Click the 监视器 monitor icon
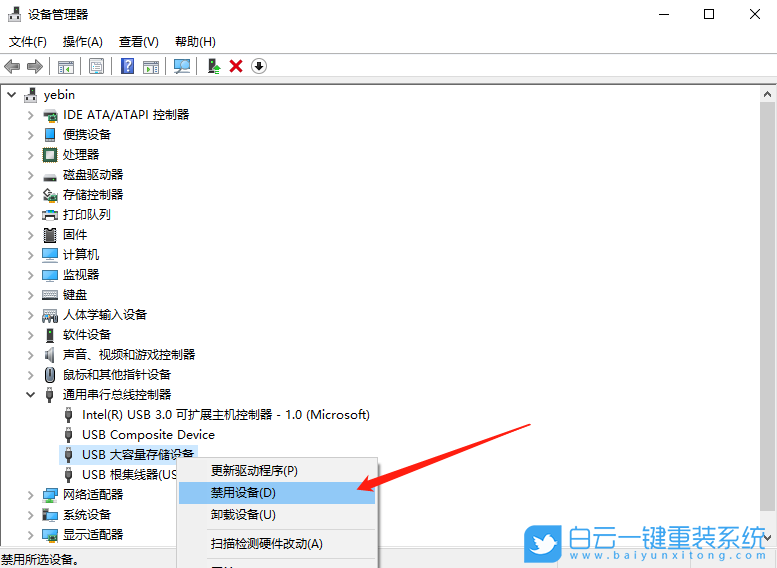The image size is (777, 568). click(50, 275)
